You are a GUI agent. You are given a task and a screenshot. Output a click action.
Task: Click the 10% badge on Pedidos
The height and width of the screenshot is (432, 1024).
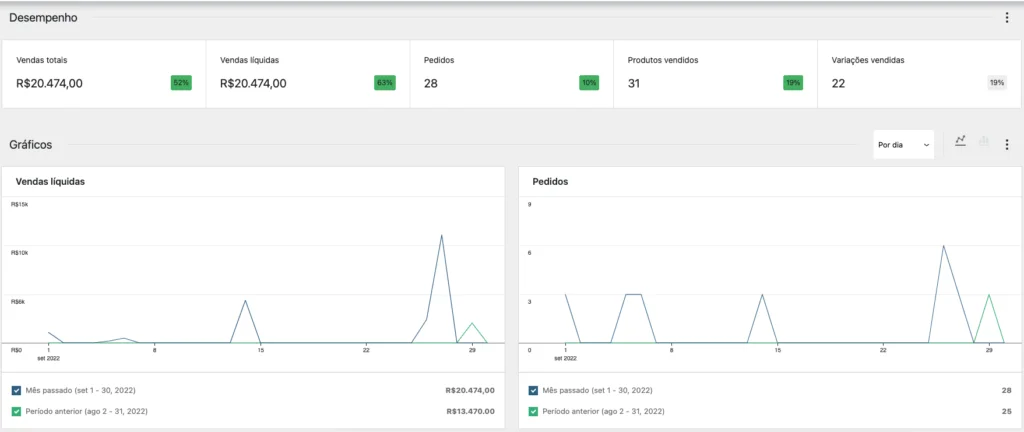[589, 83]
